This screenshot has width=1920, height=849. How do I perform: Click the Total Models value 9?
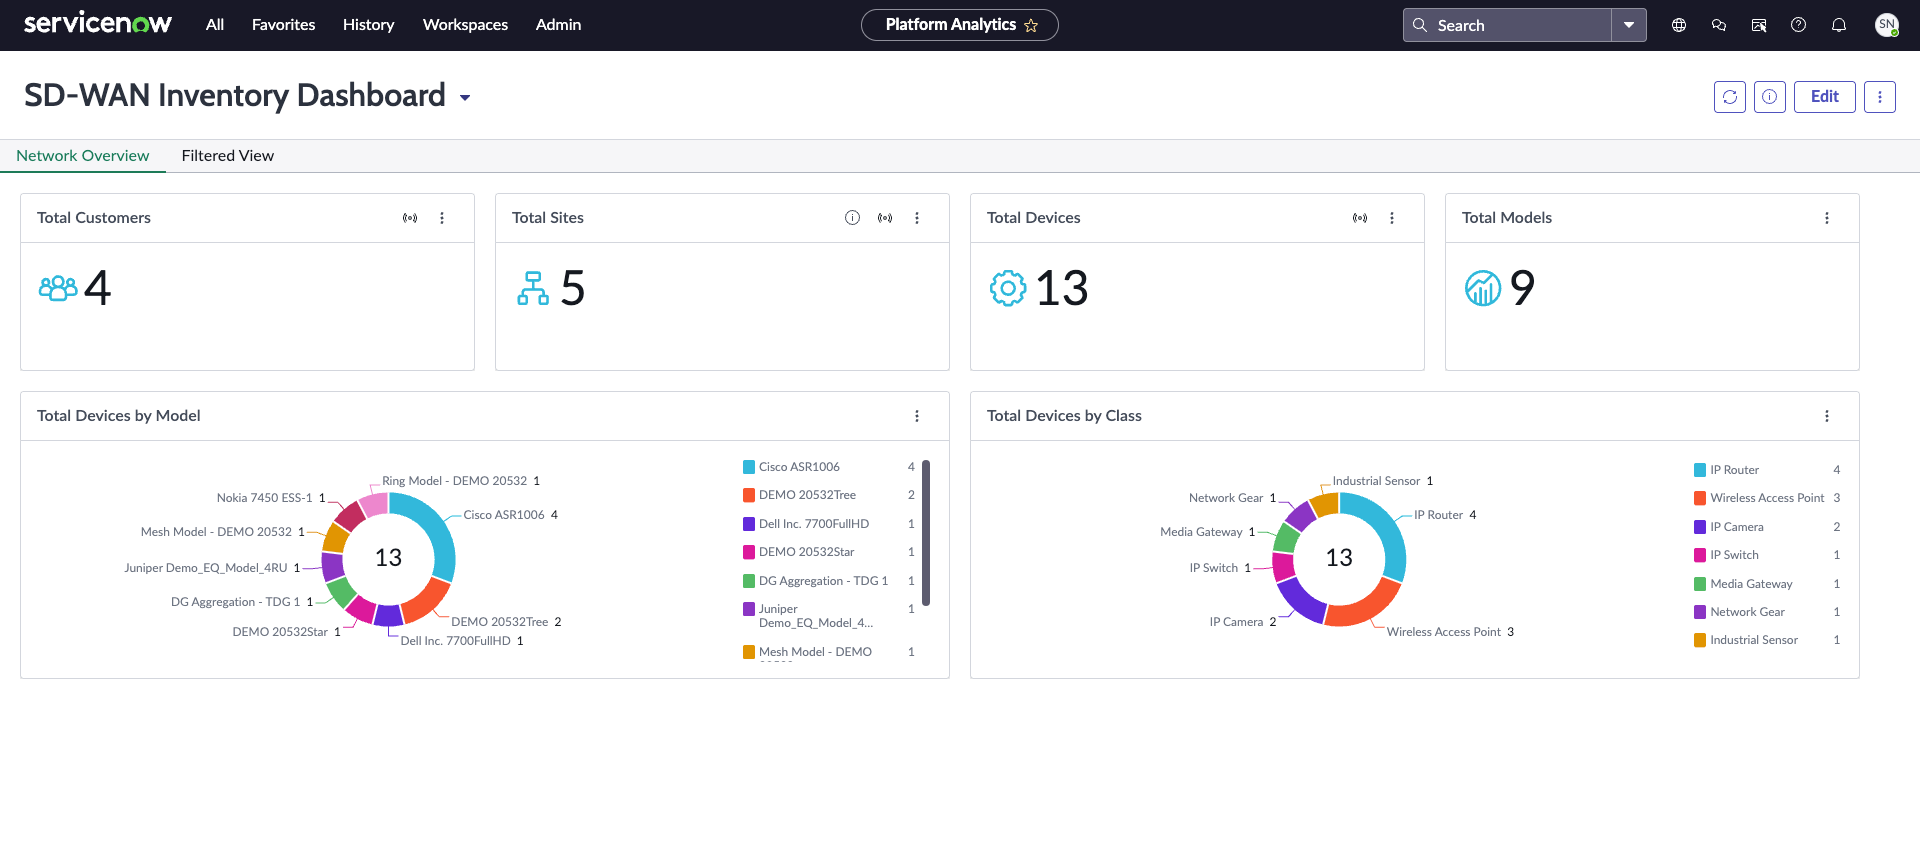pyautogui.click(x=1522, y=288)
